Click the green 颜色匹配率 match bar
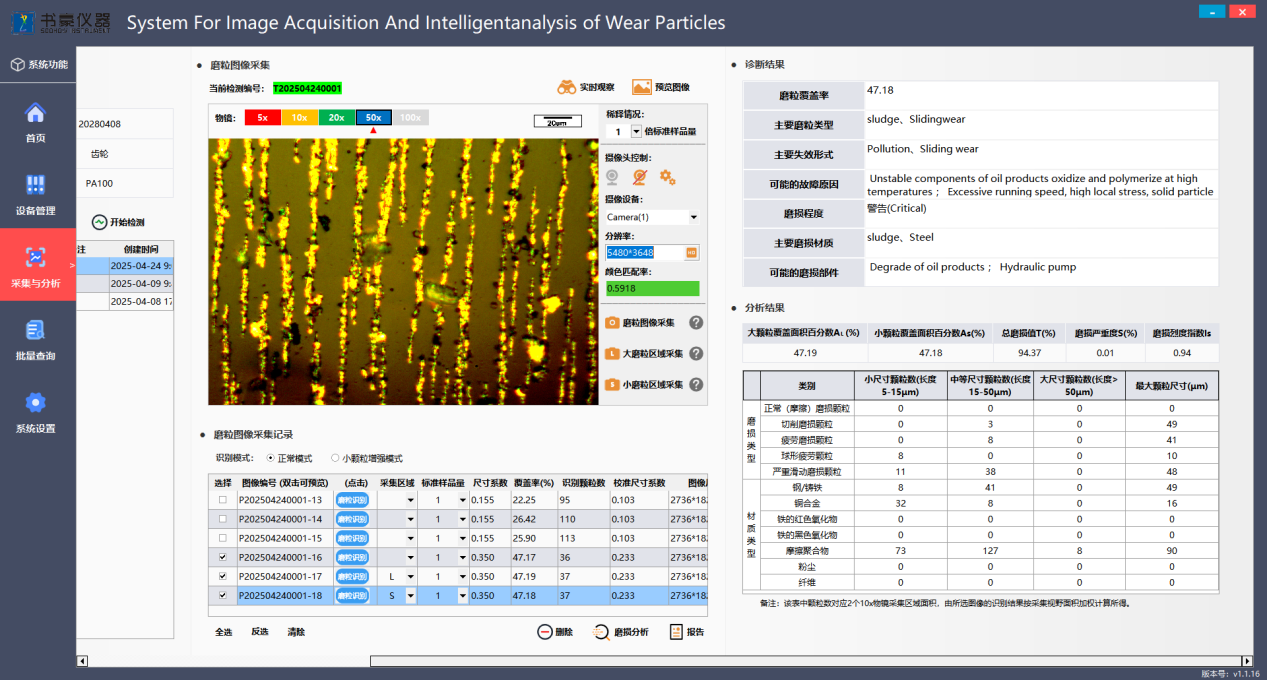 point(653,287)
